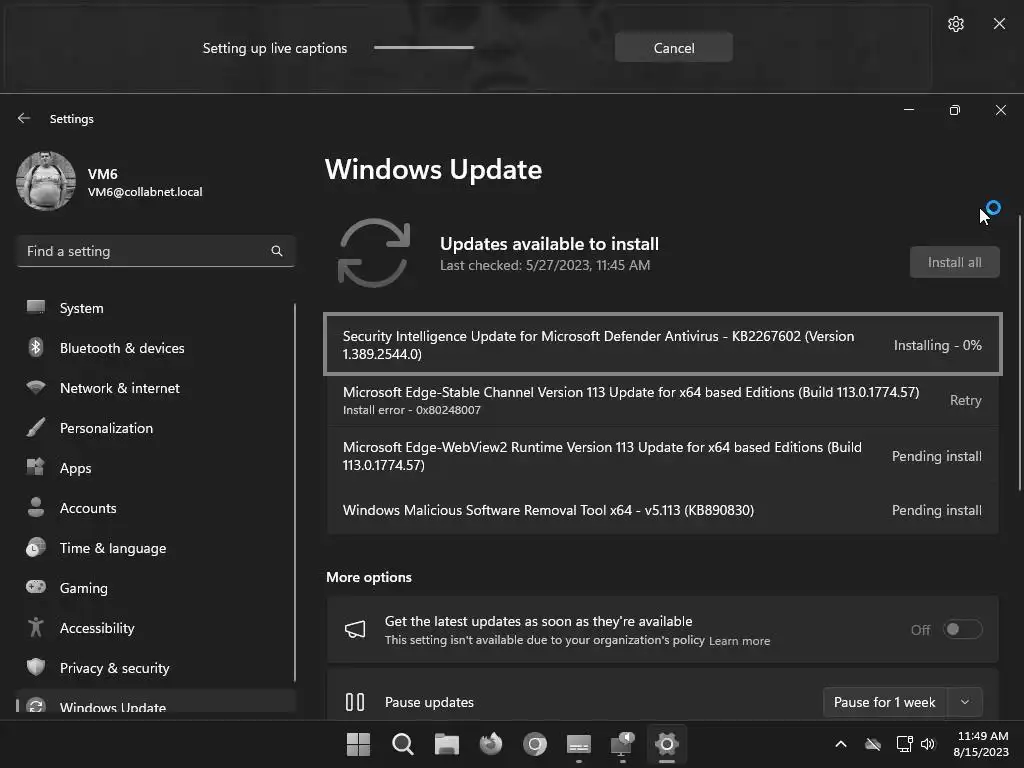Click search magnifier in Find a setting
The image size is (1024, 768).
click(x=277, y=251)
